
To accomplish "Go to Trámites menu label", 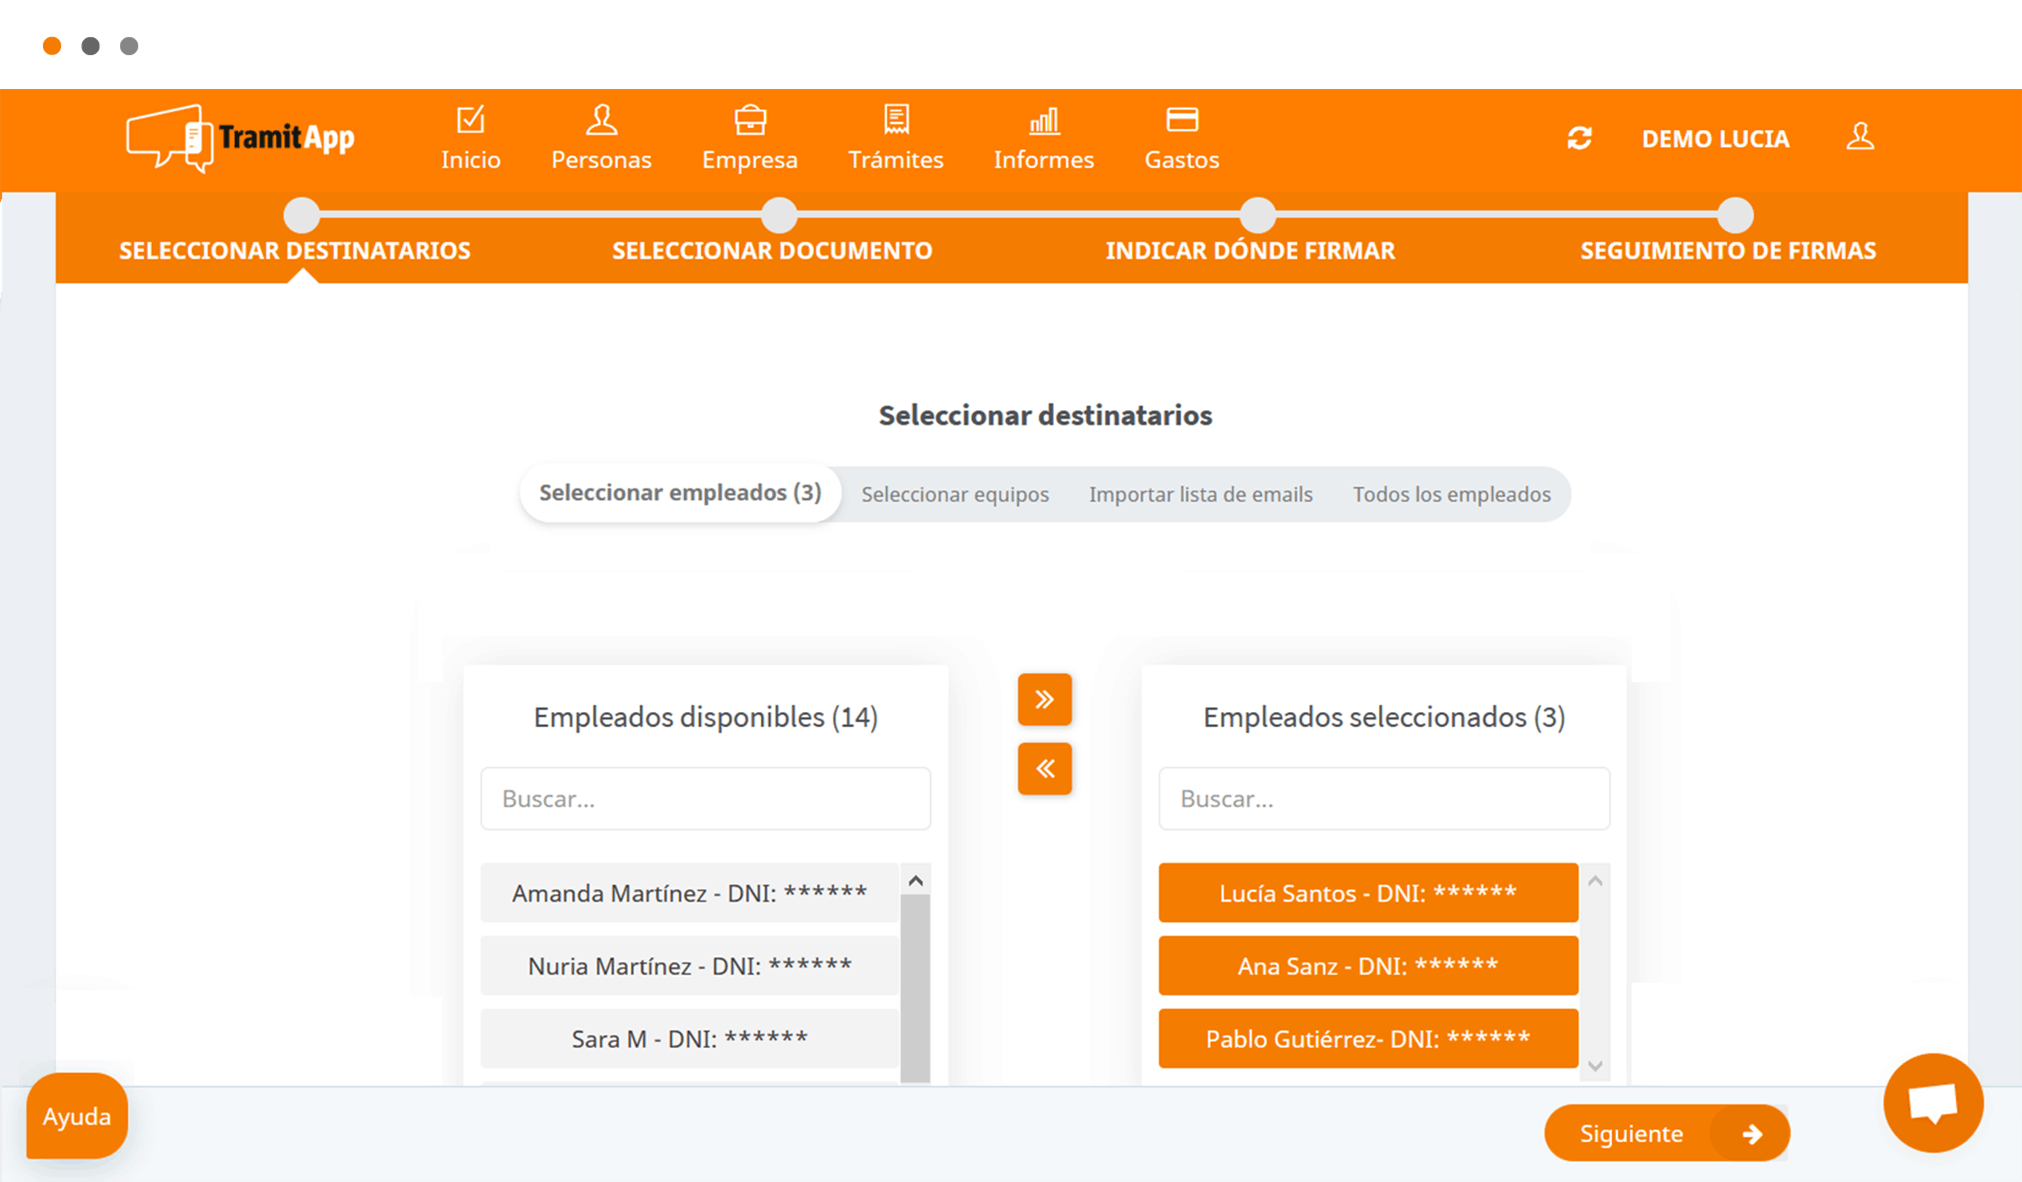I will click(x=896, y=160).
